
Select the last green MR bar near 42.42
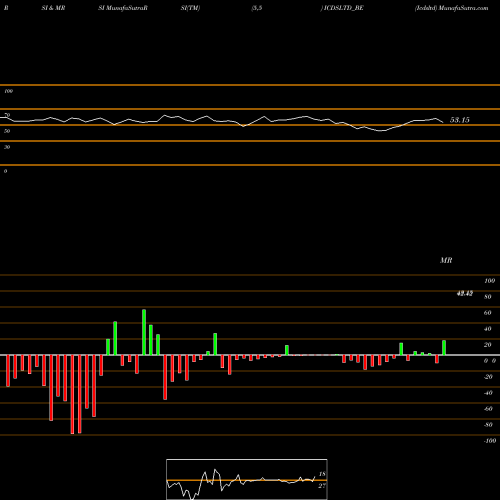(x=444, y=348)
